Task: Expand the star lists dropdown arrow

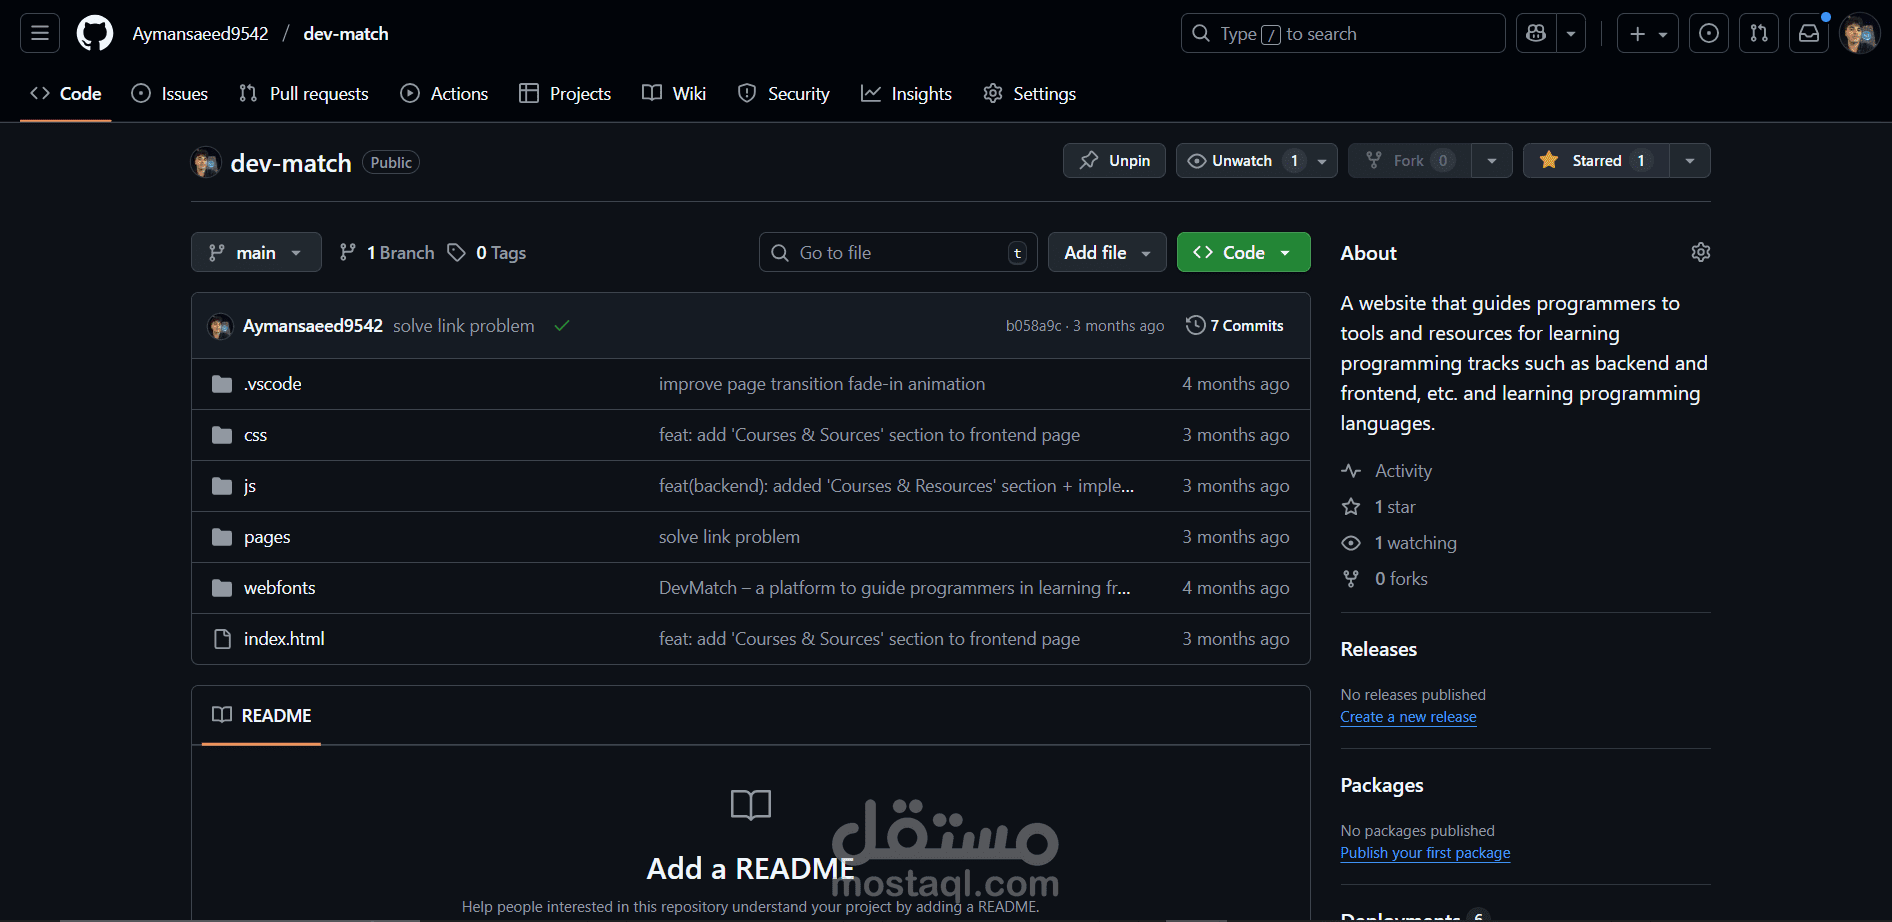Action: (x=1690, y=161)
